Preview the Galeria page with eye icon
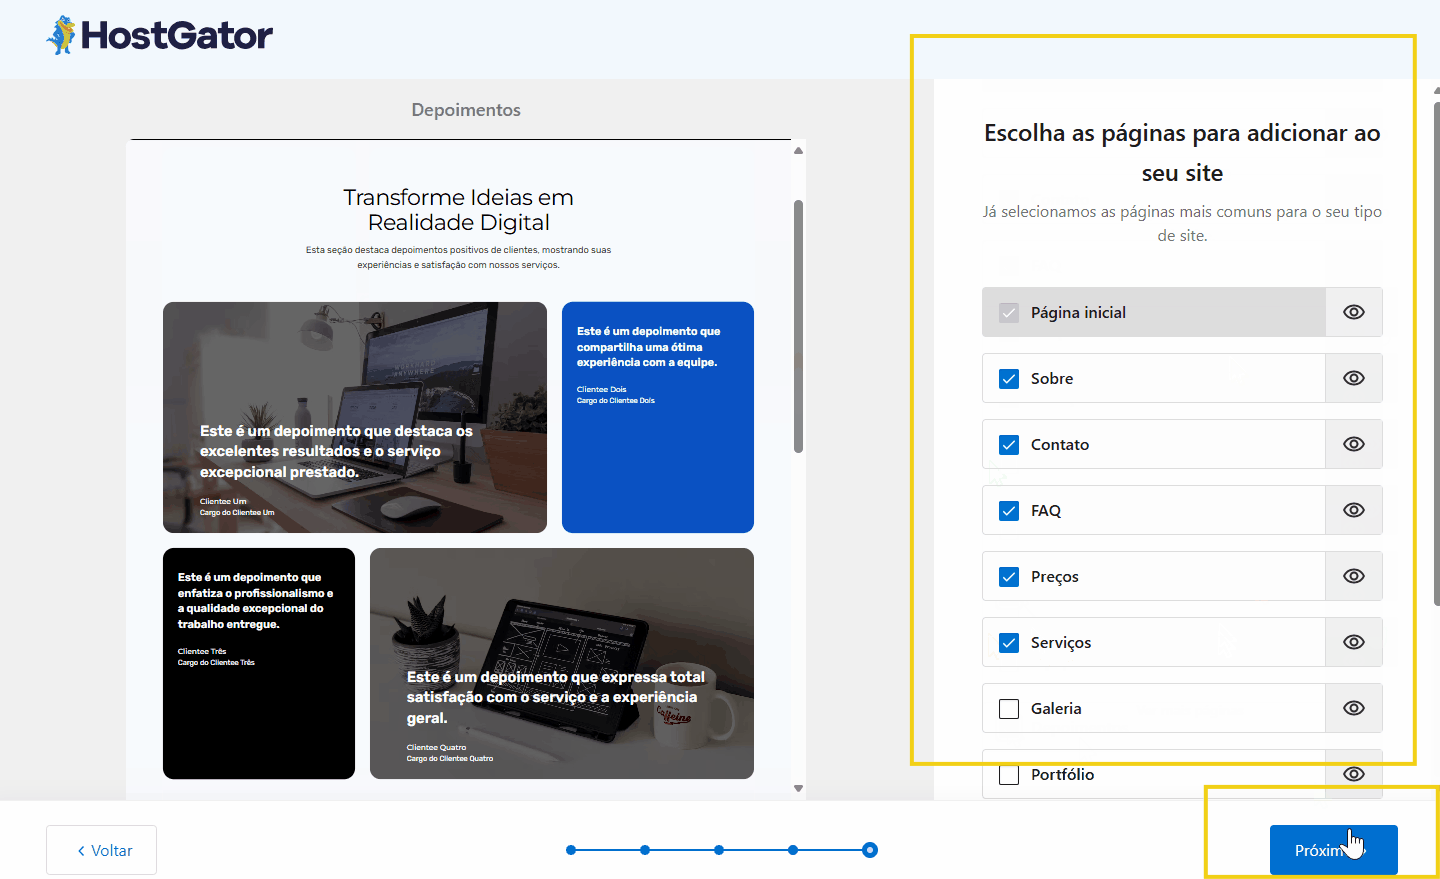This screenshot has height=879, width=1440. coord(1354,708)
